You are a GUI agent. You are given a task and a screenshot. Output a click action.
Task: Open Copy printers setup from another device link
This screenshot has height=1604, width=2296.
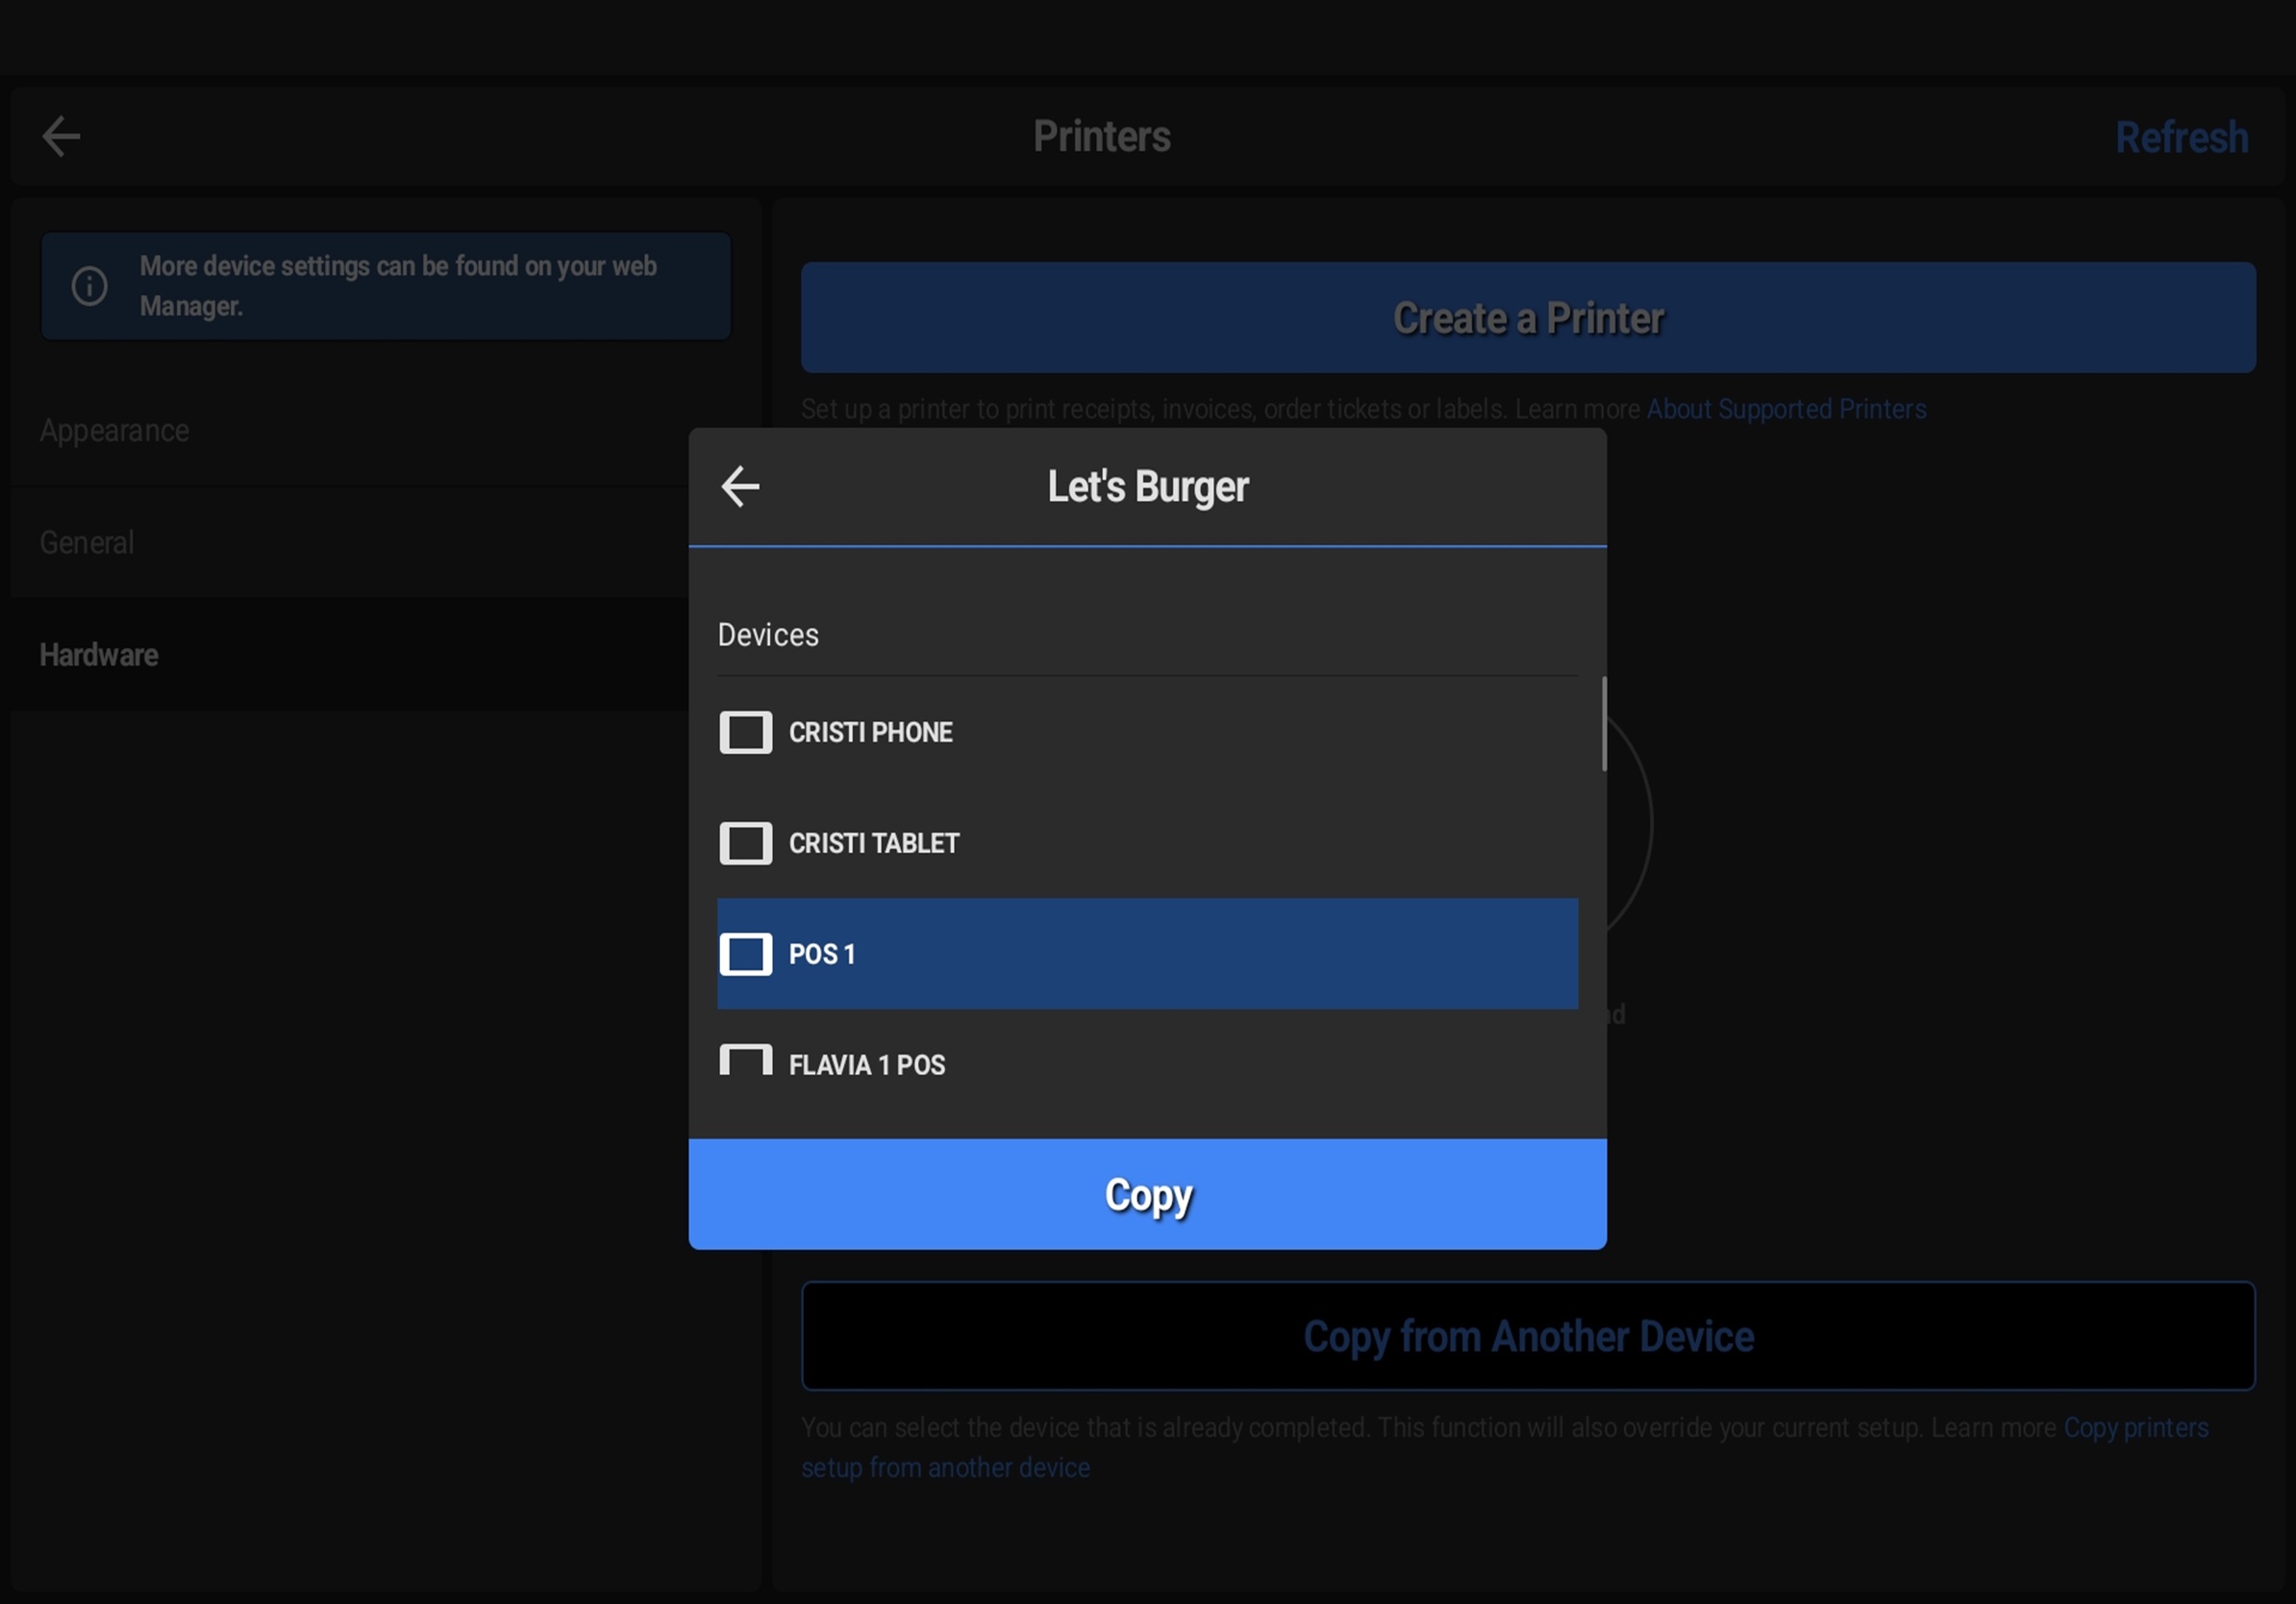pos(2135,1428)
